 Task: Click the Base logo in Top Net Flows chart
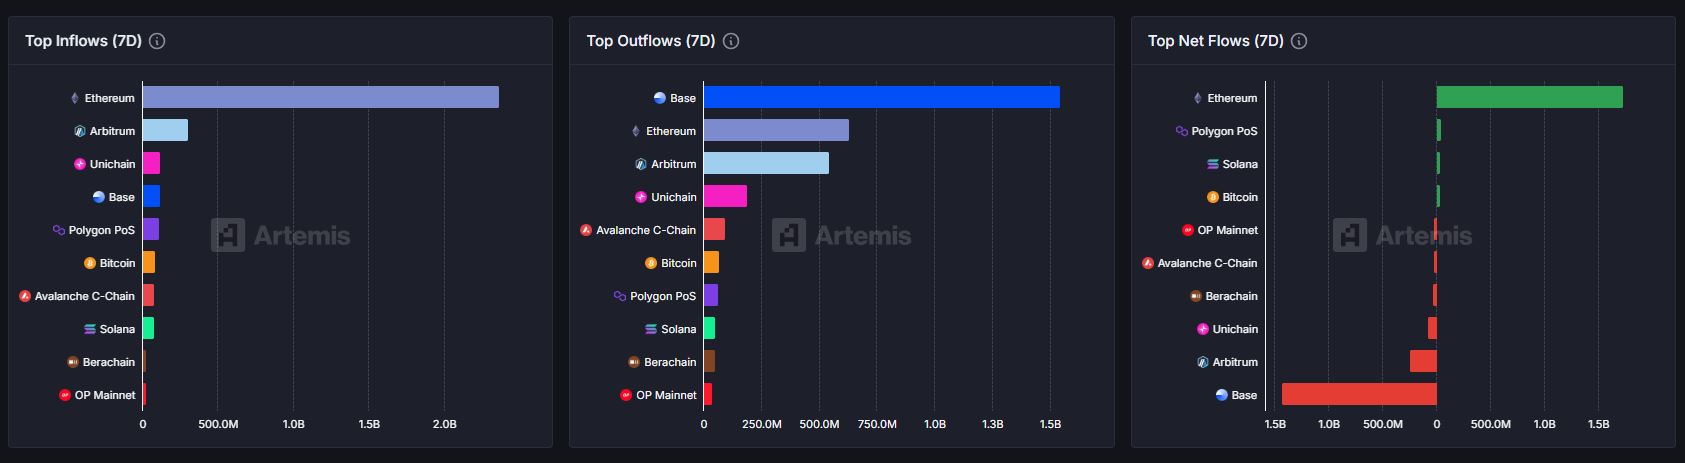coord(1221,395)
